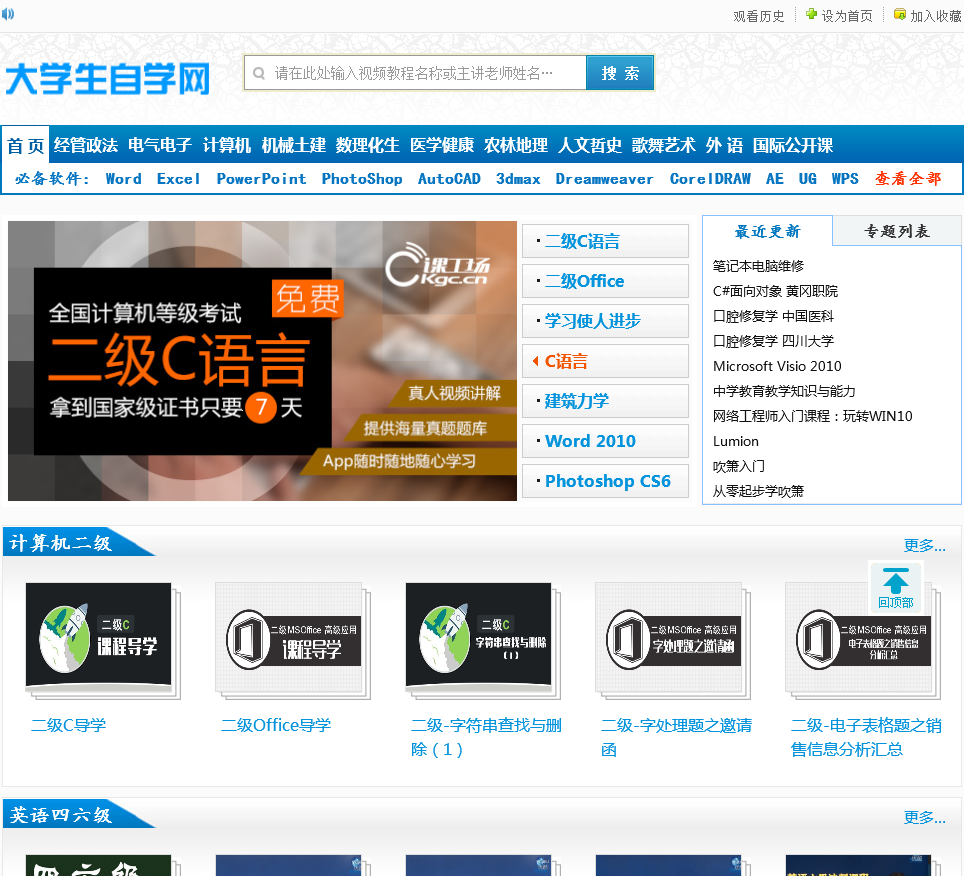The image size is (964, 876).
Task: Open 人文哲史 category
Action: [x=590, y=145]
